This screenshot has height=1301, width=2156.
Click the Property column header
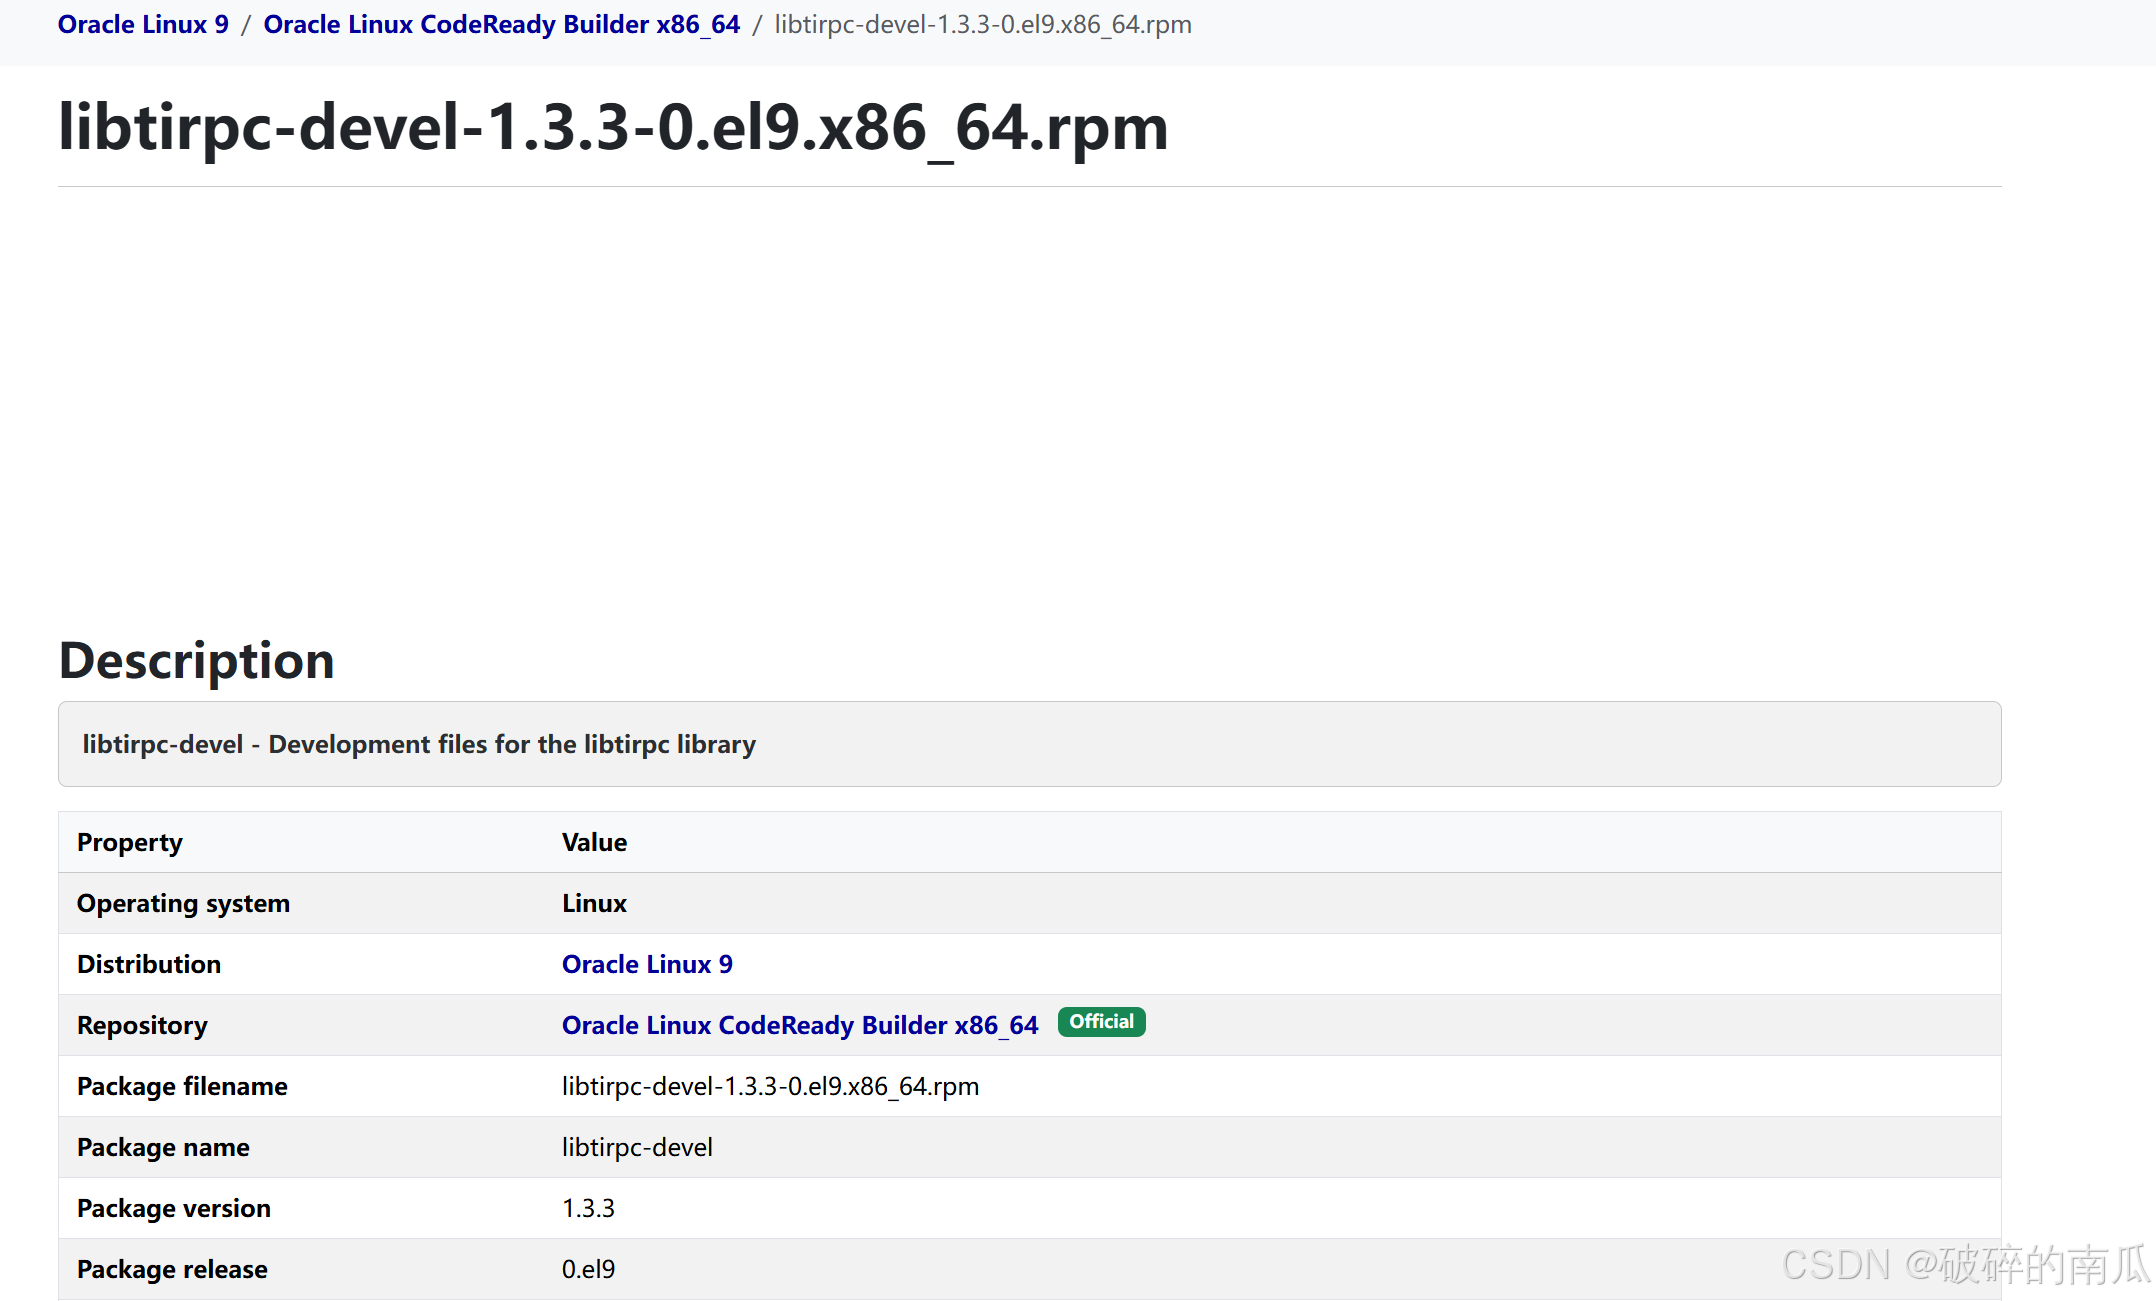130,842
